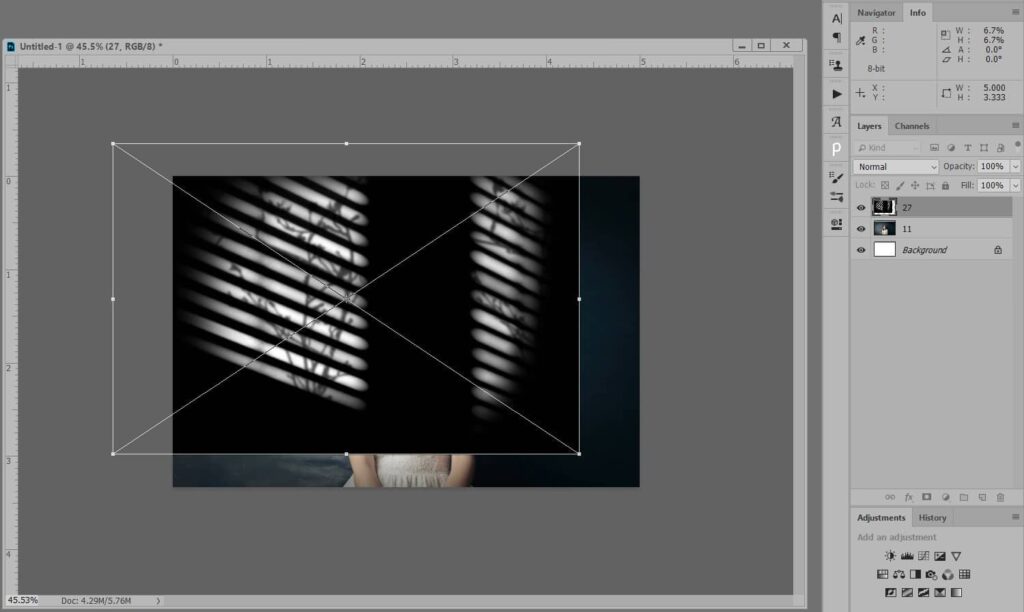Switch to the Channels tab
Image resolution: width=1024 pixels, height=612 pixels.
[911, 126]
